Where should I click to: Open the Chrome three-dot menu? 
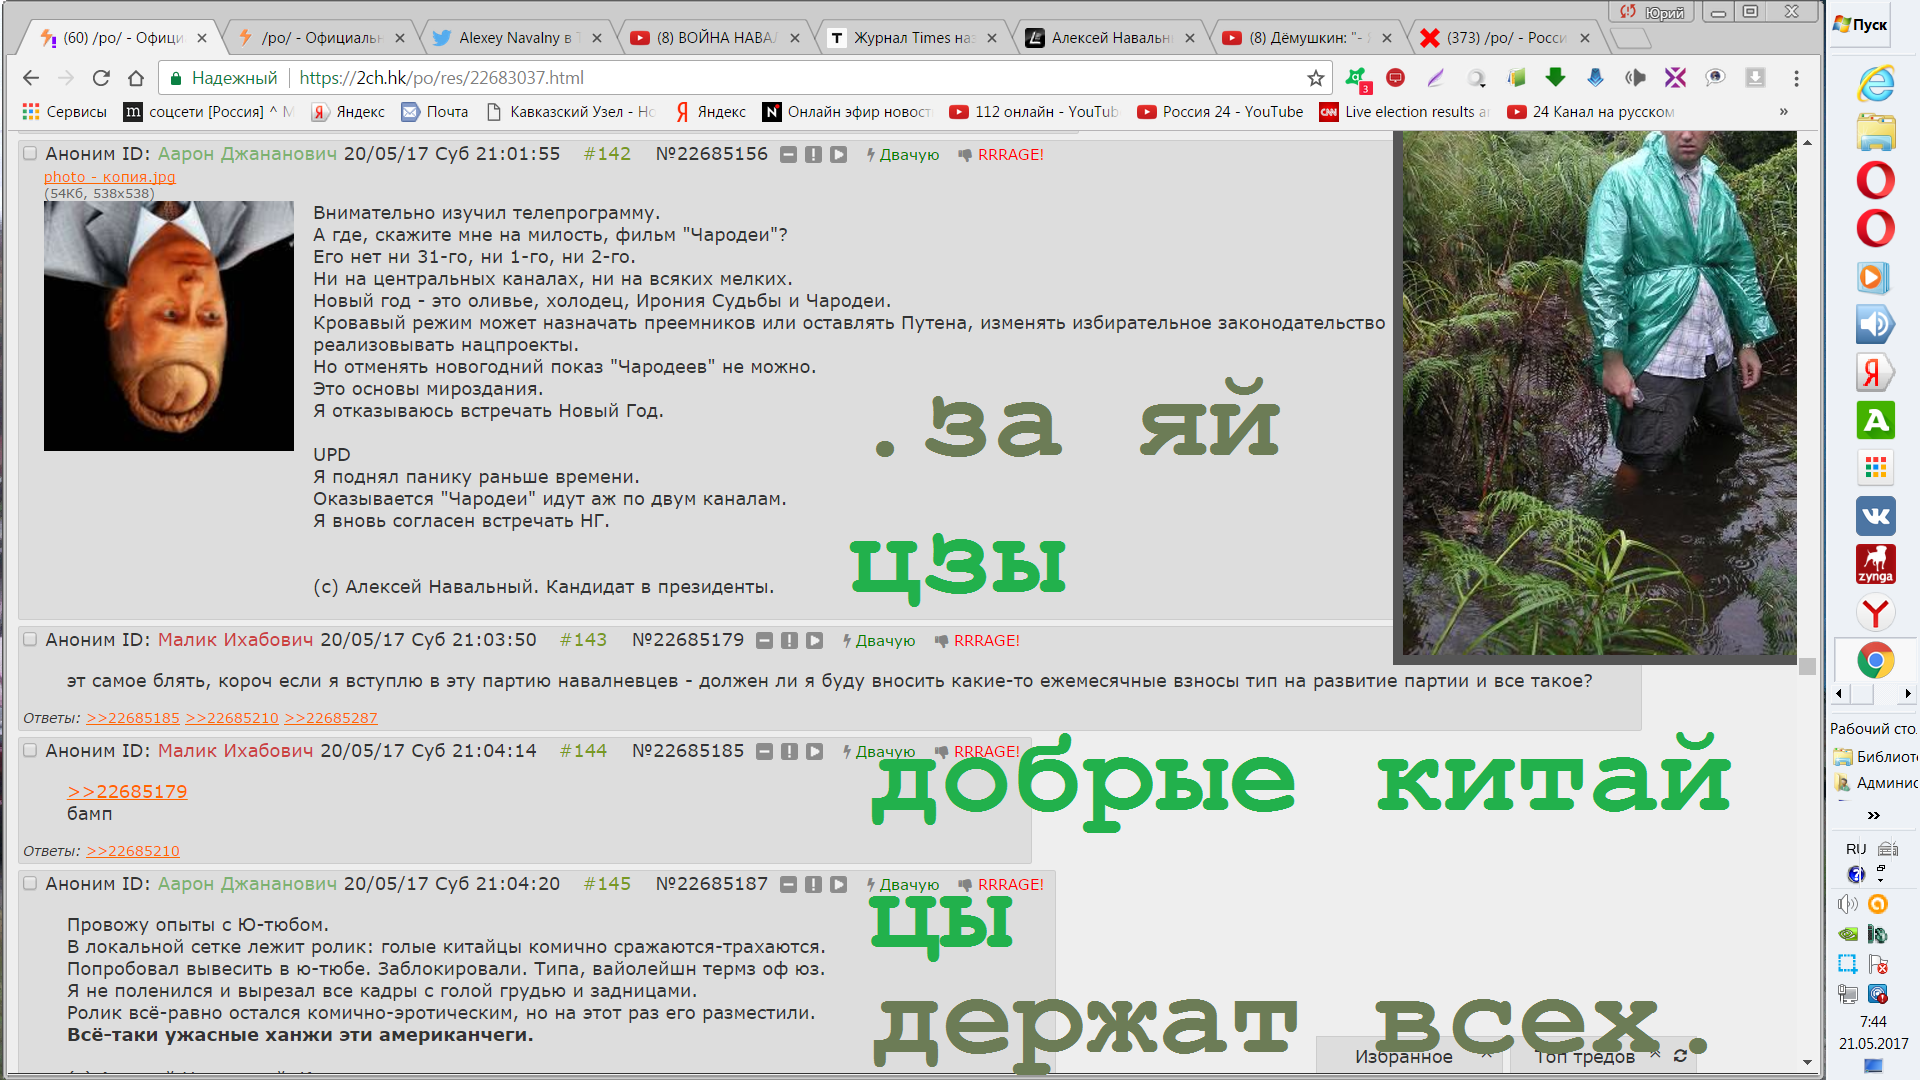(x=1796, y=78)
